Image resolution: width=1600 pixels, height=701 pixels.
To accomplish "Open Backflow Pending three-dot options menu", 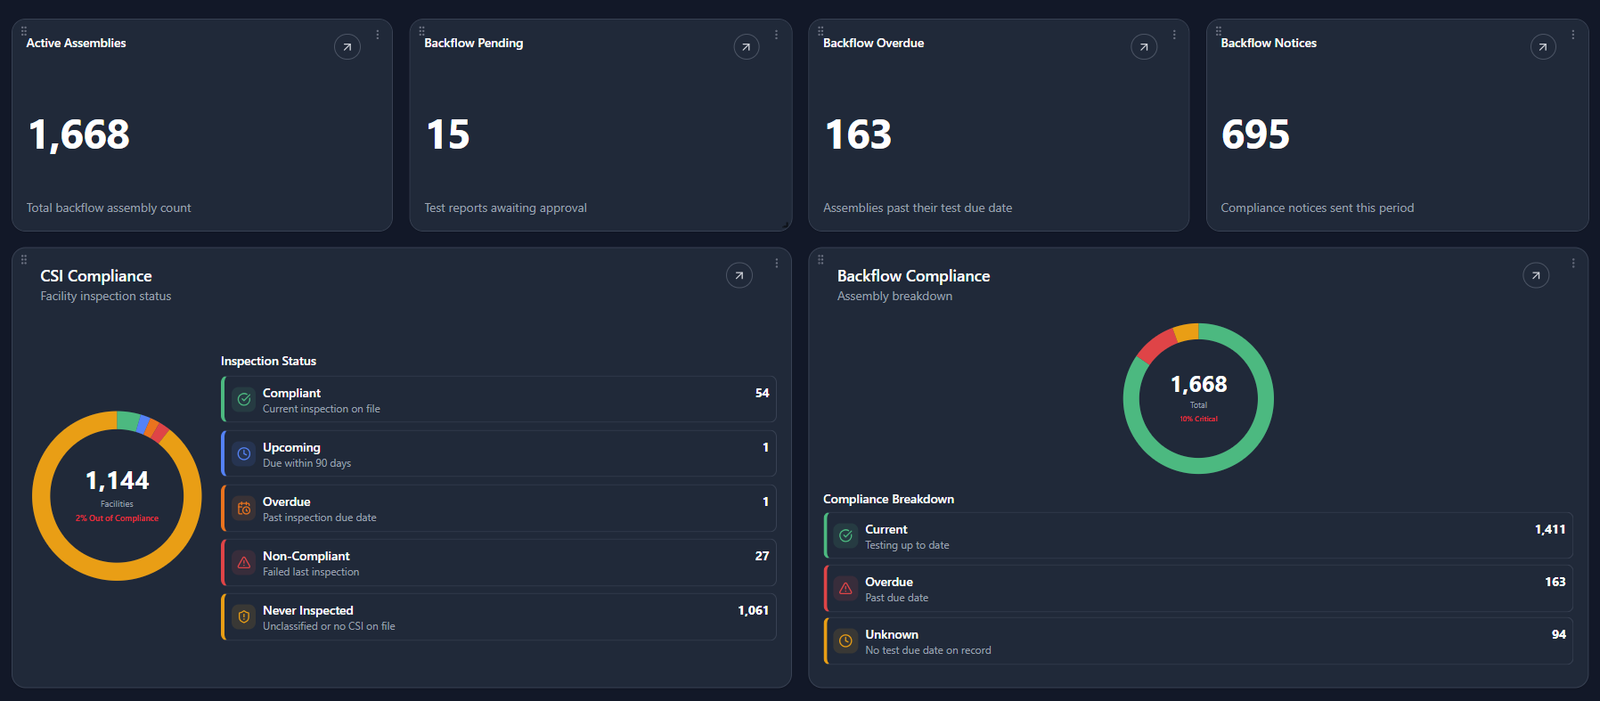I will point(776,35).
